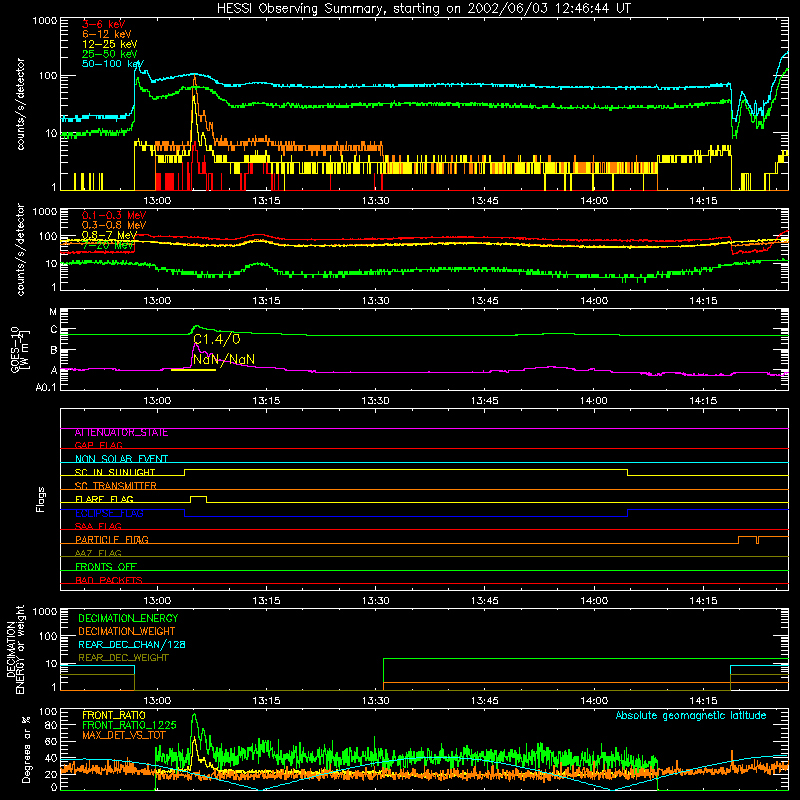Select the BAD_PACKETS flag label
800x800 pixels.
(109, 580)
